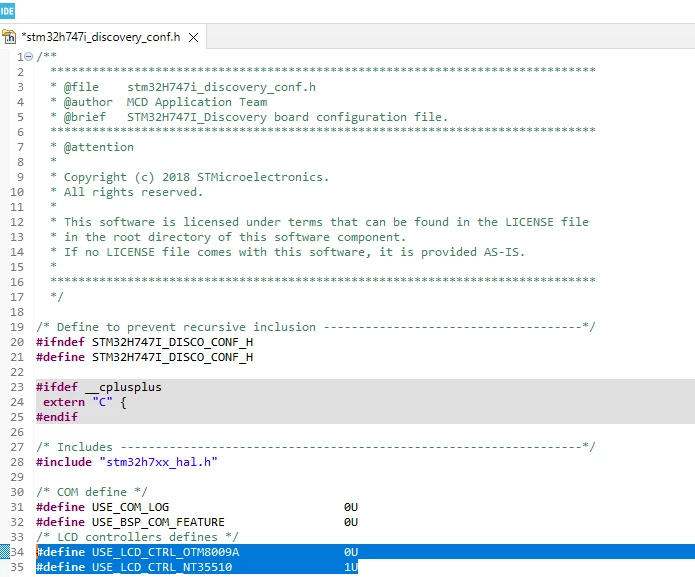Select the stm32h747i_discovery_conf.h editor tab
Image resolution: width=695 pixels, height=577 pixels.
tap(103, 37)
